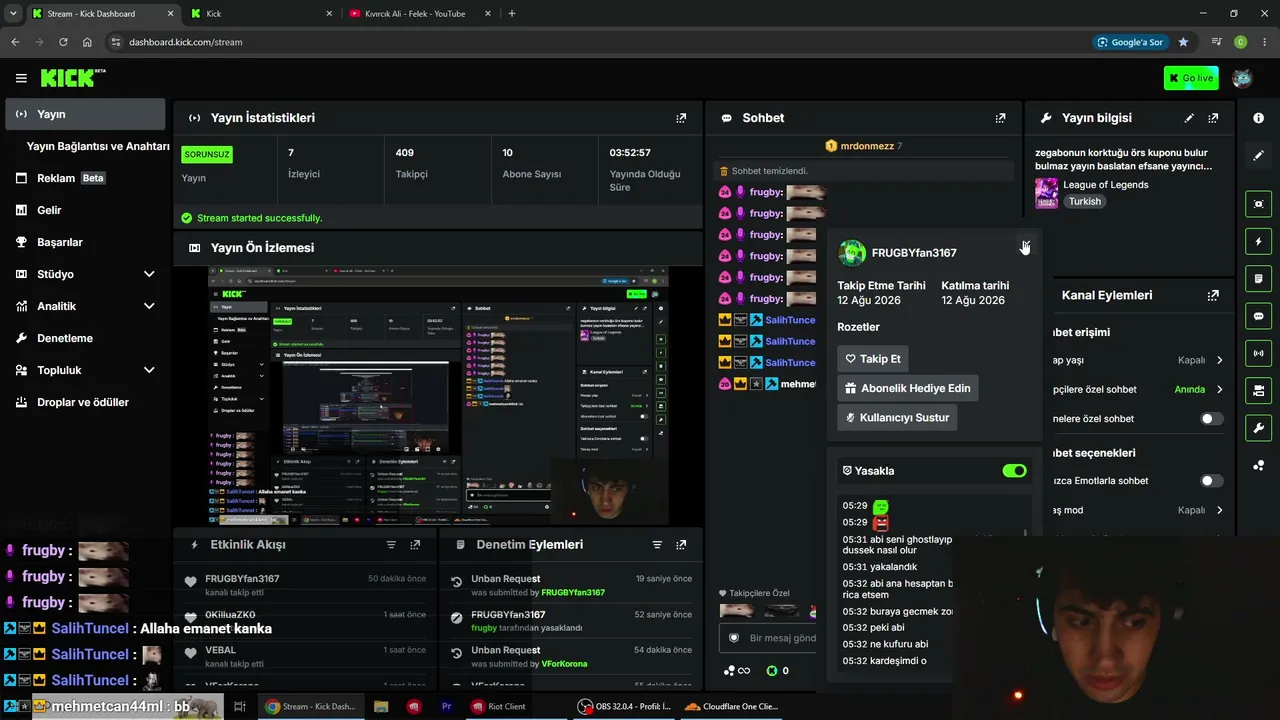The width and height of the screenshot is (1280, 720).
Task: Click the stream preview thumbnail
Action: point(438,396)
